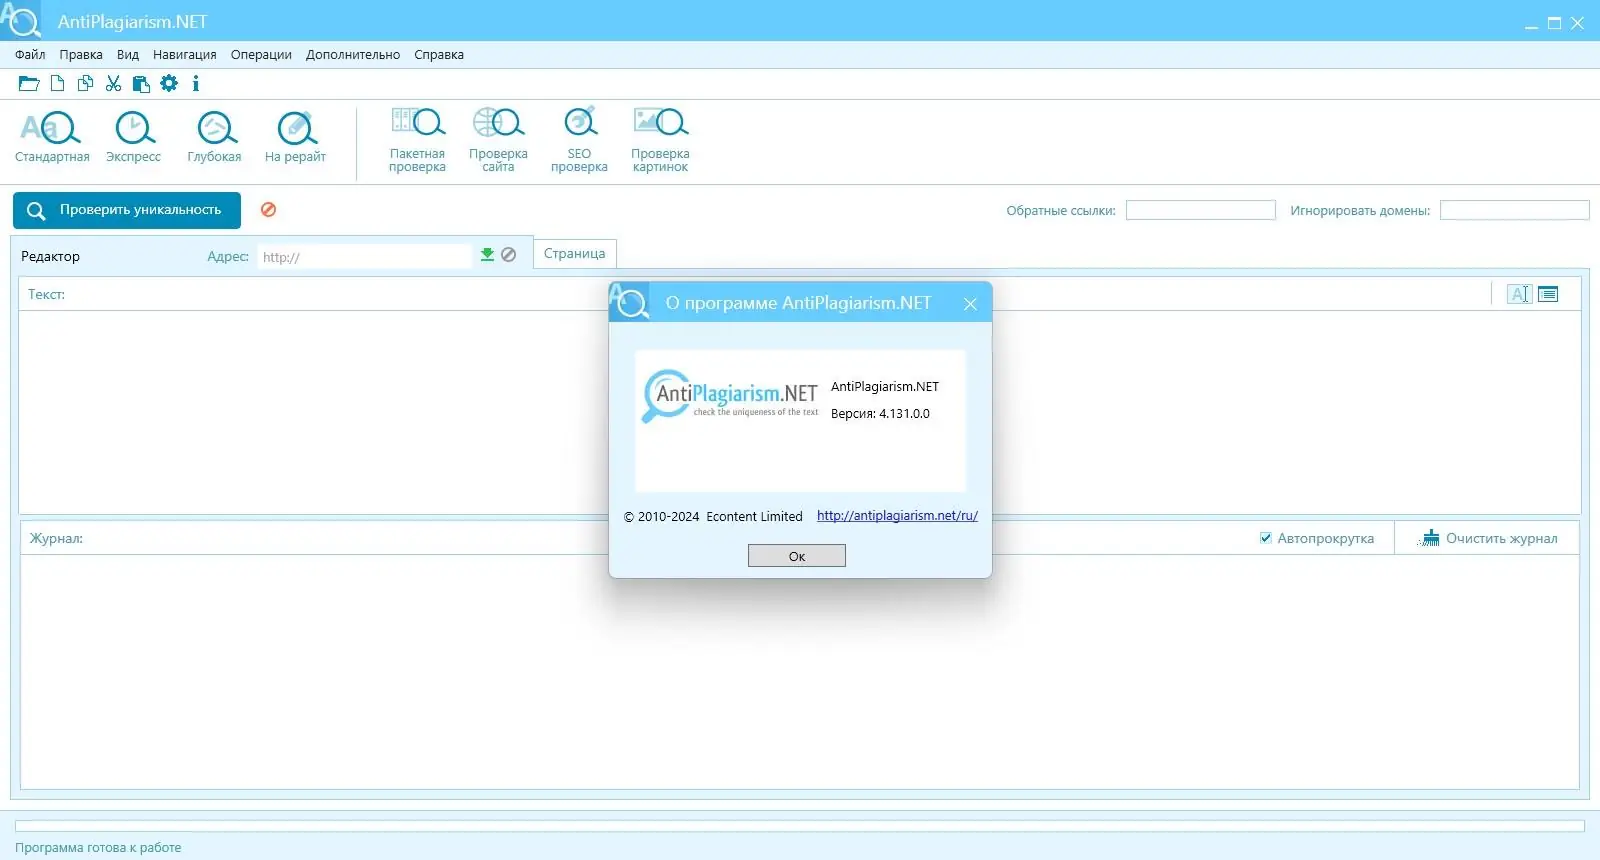Start SEO проверка
The width and height of the screenshot is (1600, 860).
(579, 140)
